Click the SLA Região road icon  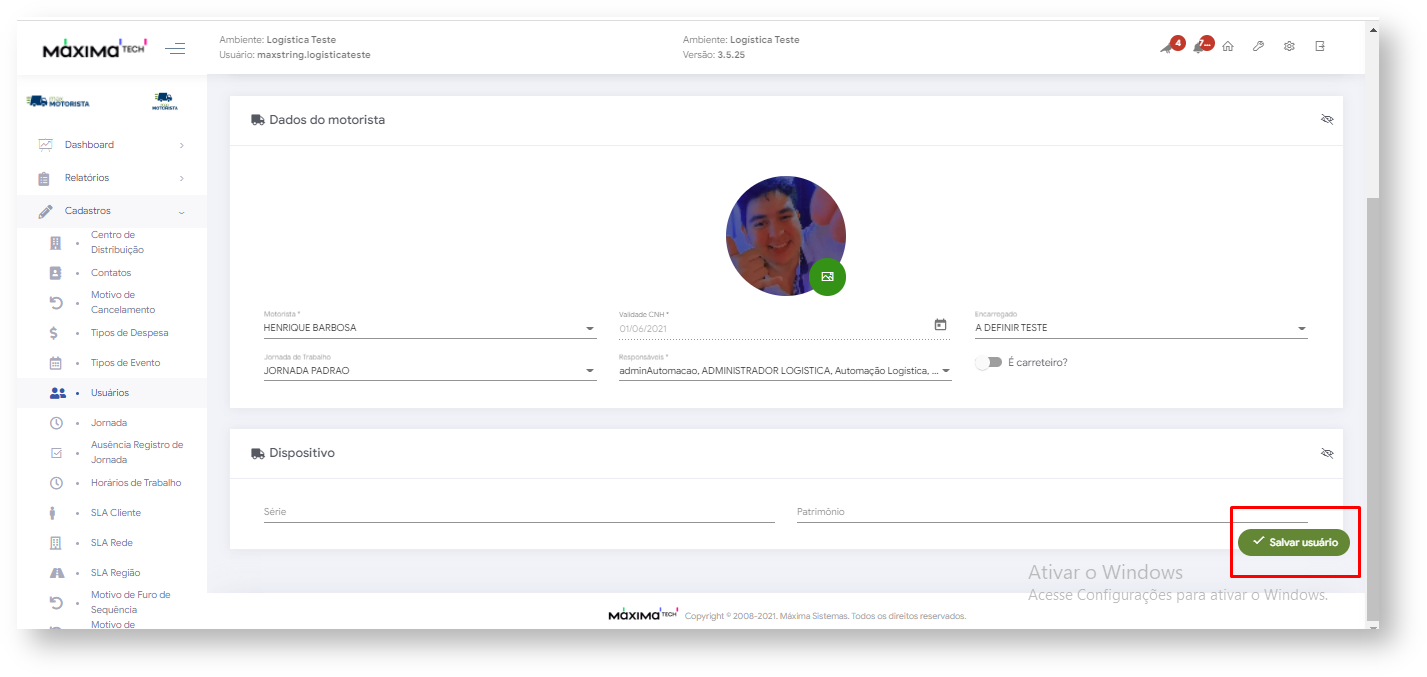pos(57,573)
